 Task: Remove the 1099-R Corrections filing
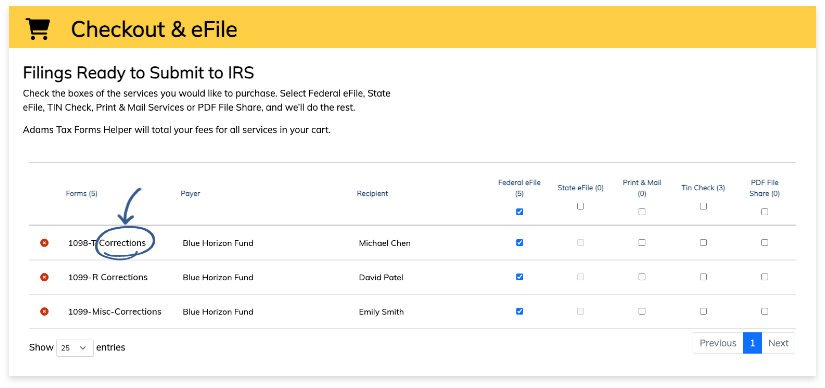(x=44, y=277)
